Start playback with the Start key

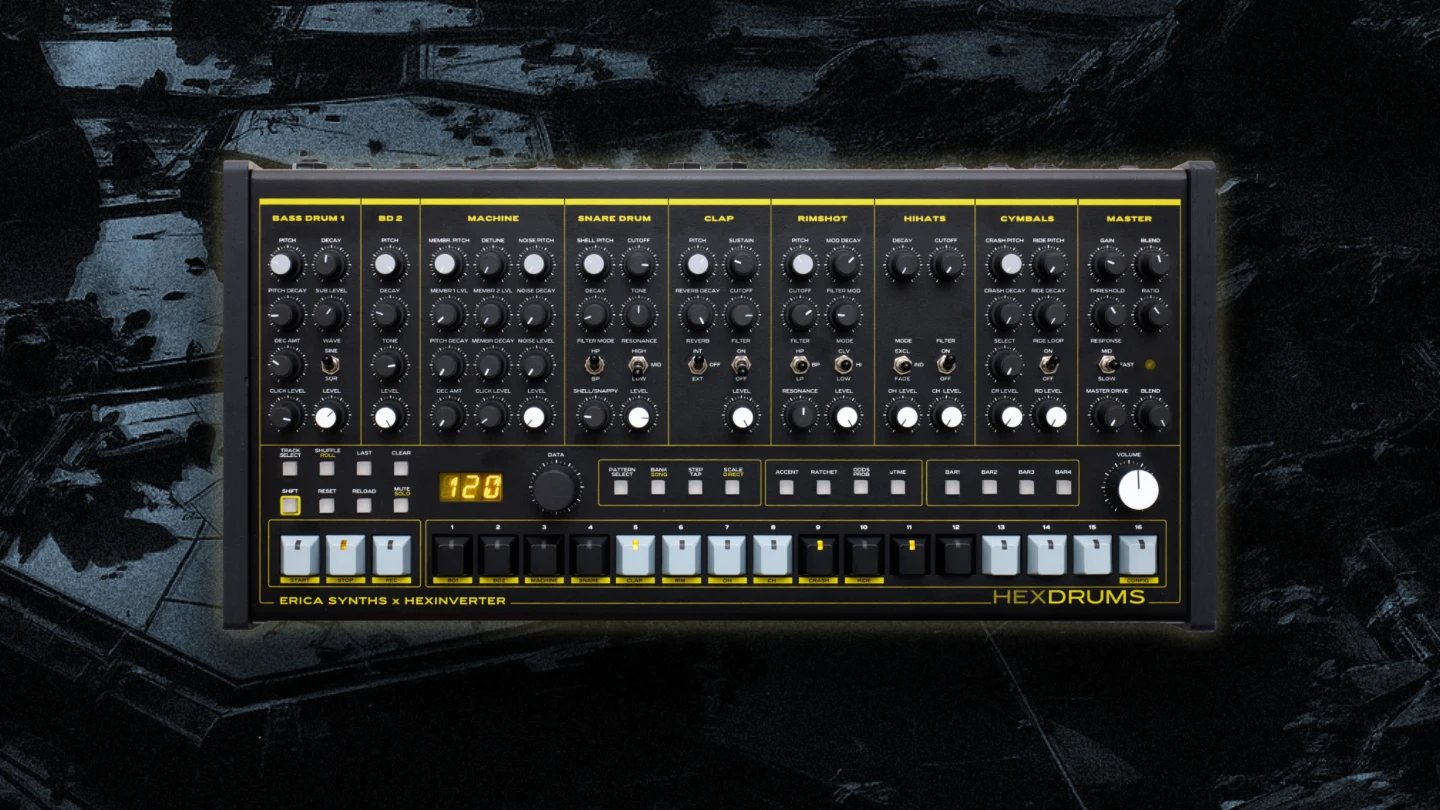(x=299, y=555)
